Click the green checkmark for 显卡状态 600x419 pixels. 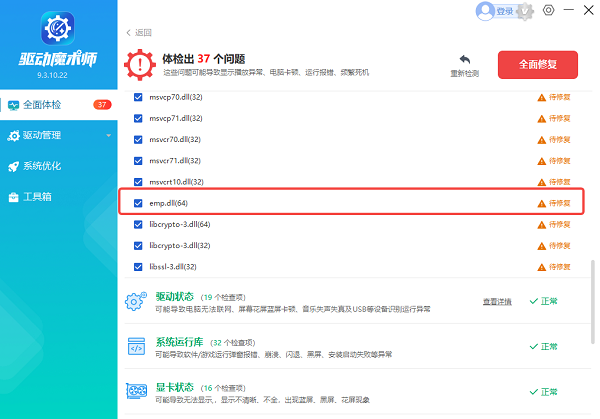(534, 391)
